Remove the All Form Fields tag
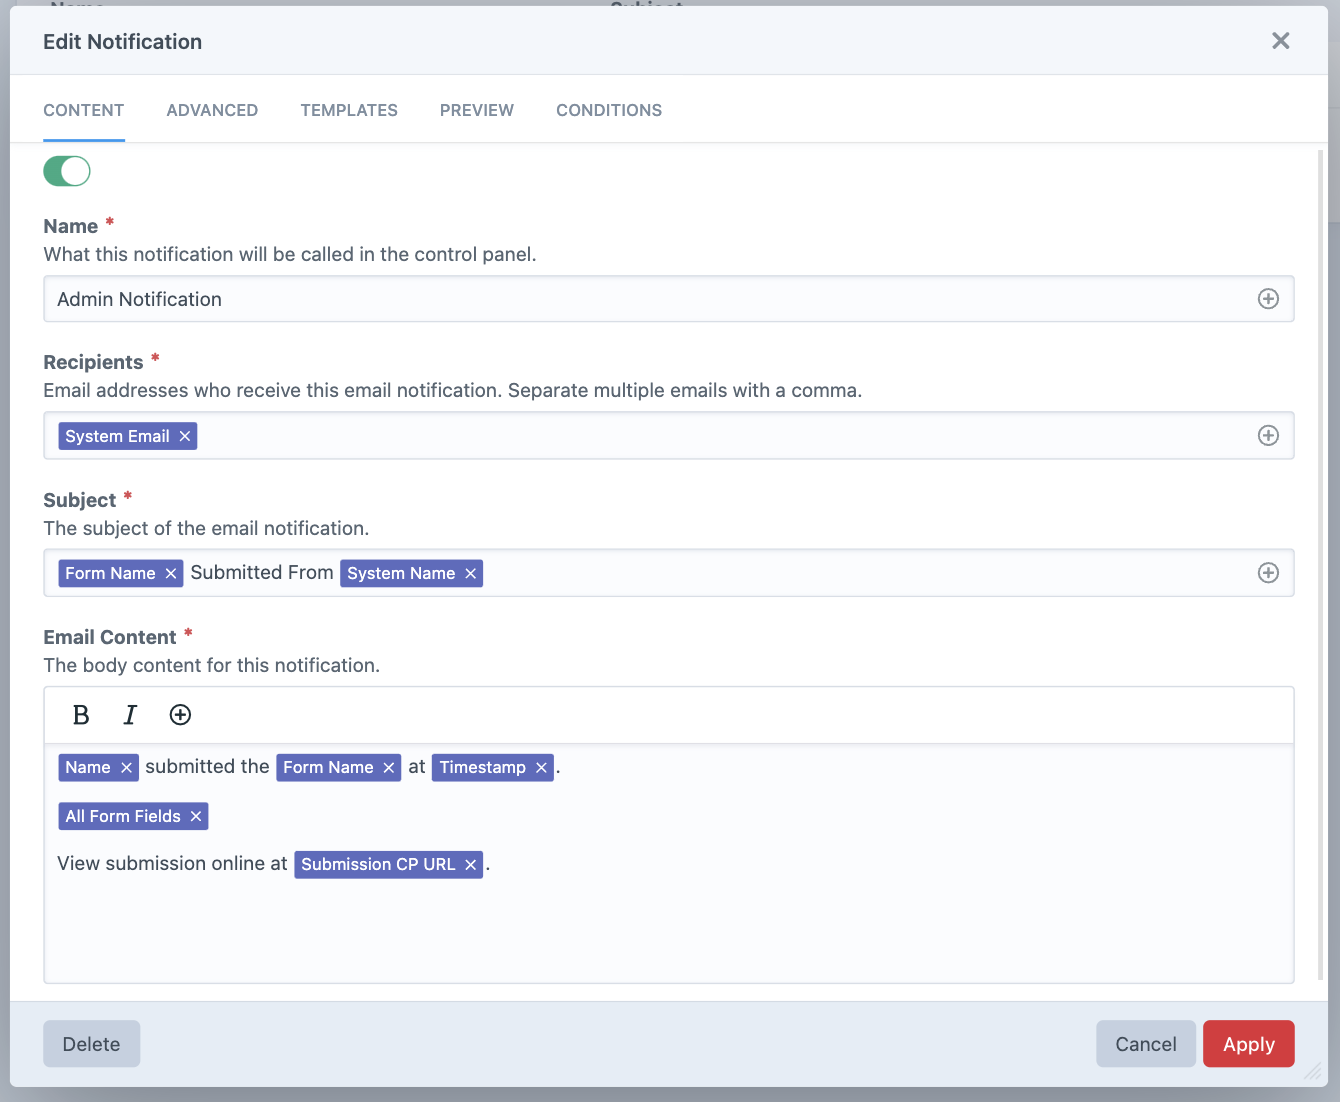This screenshot has width=1340, height=1102. click(194, 816)
